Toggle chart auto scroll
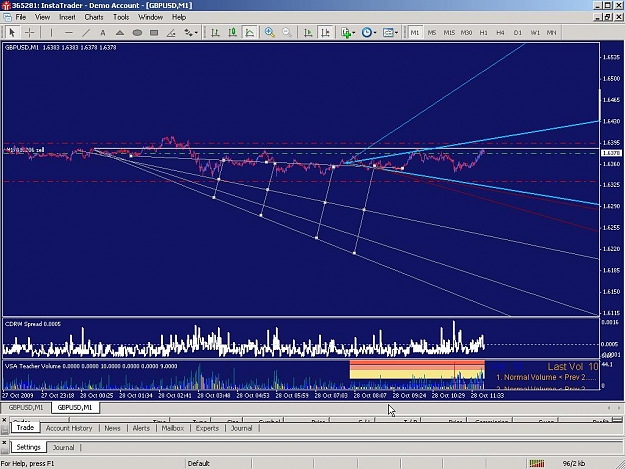The image size is (625, 469). tap(308, 33)
